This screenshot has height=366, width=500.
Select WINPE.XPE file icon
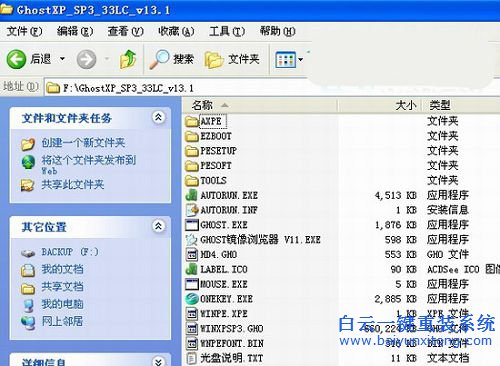192,314
